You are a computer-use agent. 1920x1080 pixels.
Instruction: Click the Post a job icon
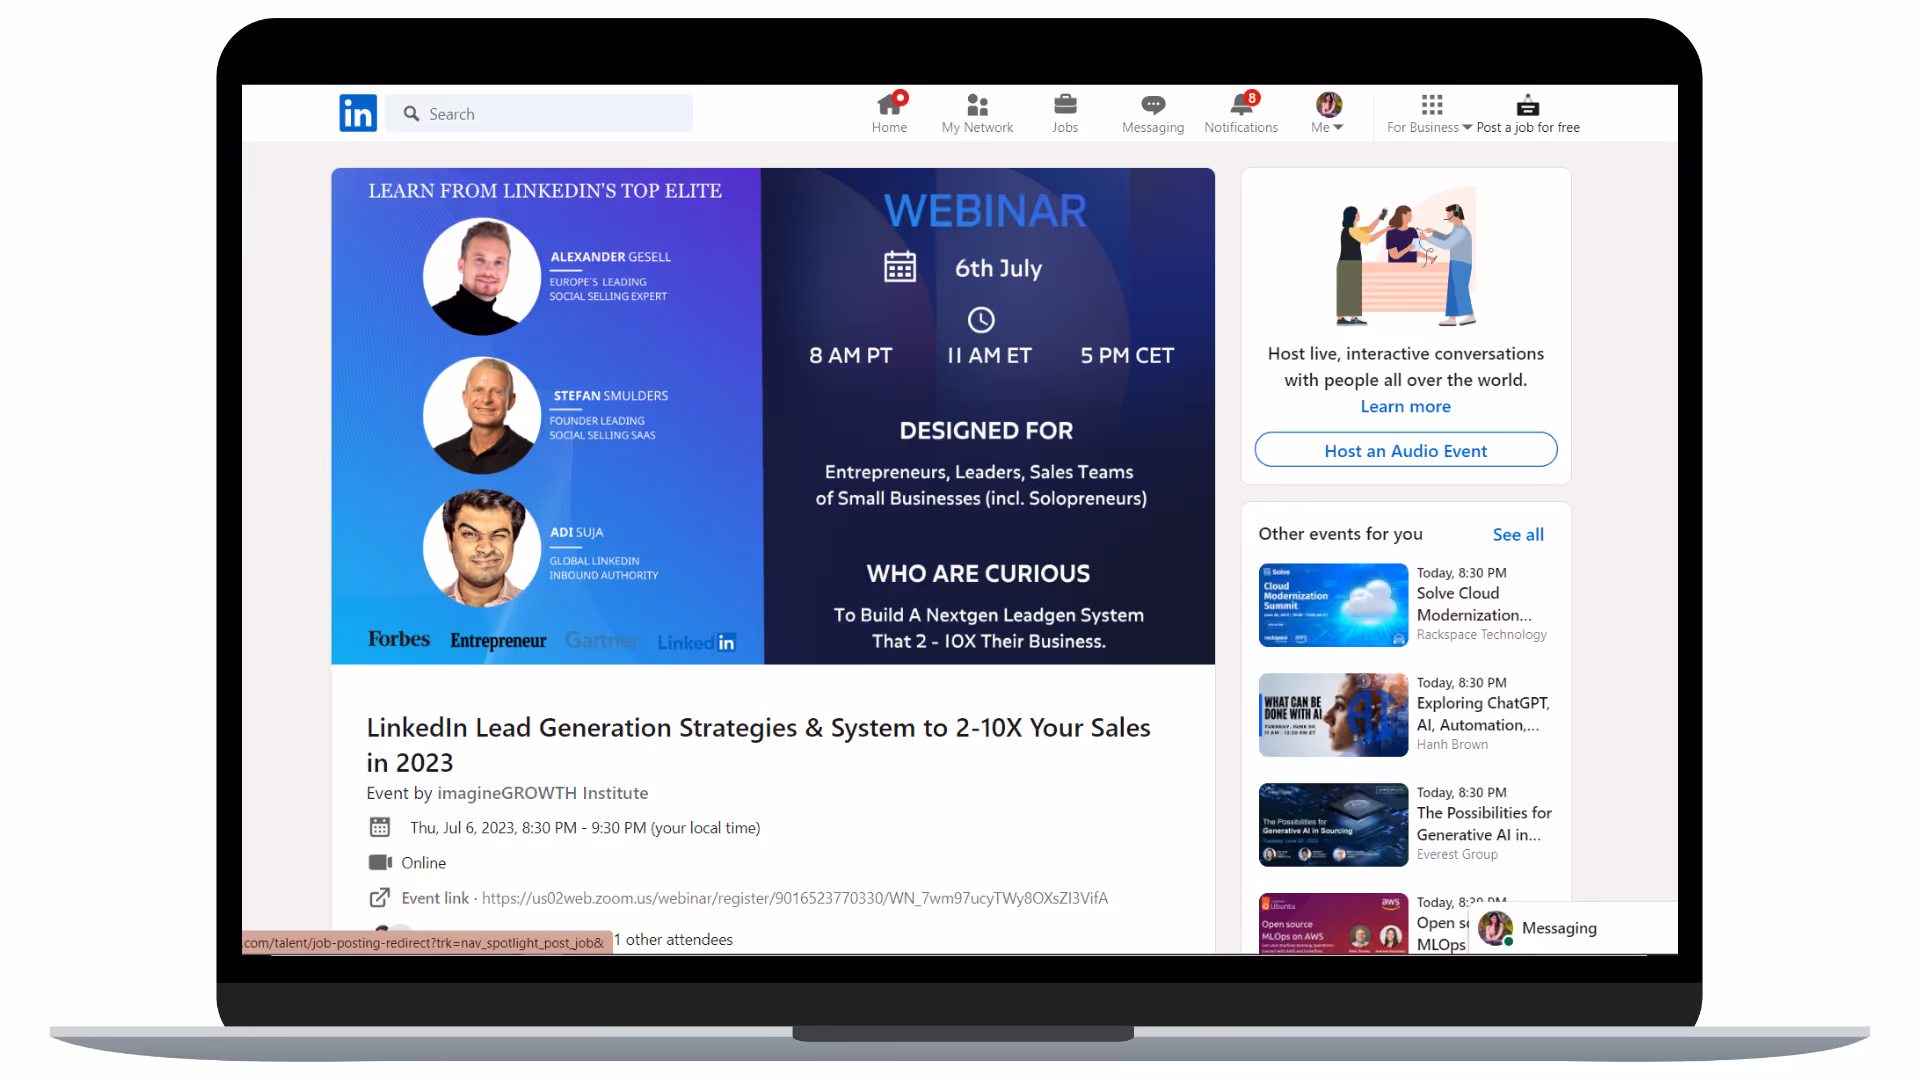(x=1527, y=105)
